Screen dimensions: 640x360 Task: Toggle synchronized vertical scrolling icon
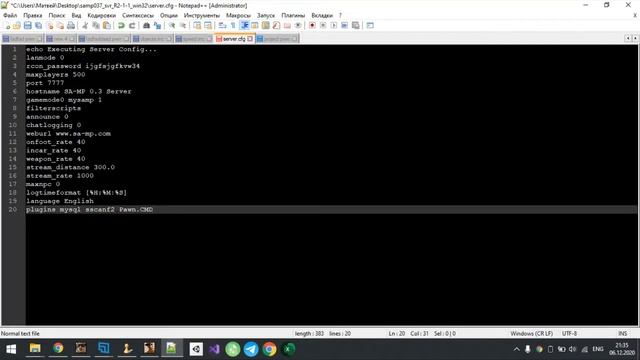click(197, 25)
